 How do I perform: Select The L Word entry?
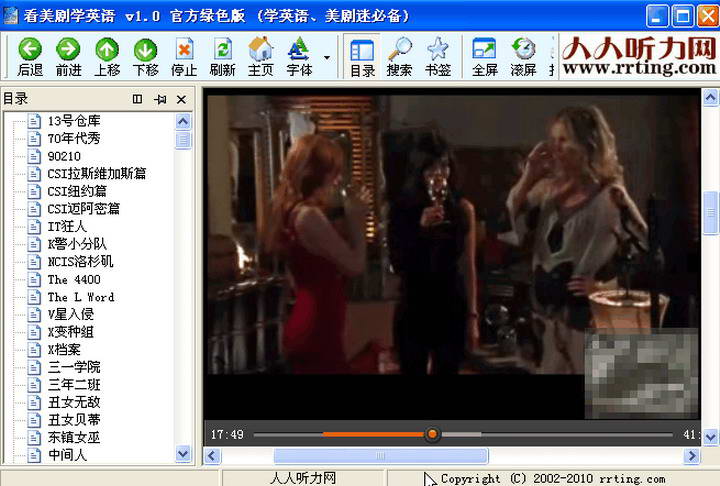81,297
